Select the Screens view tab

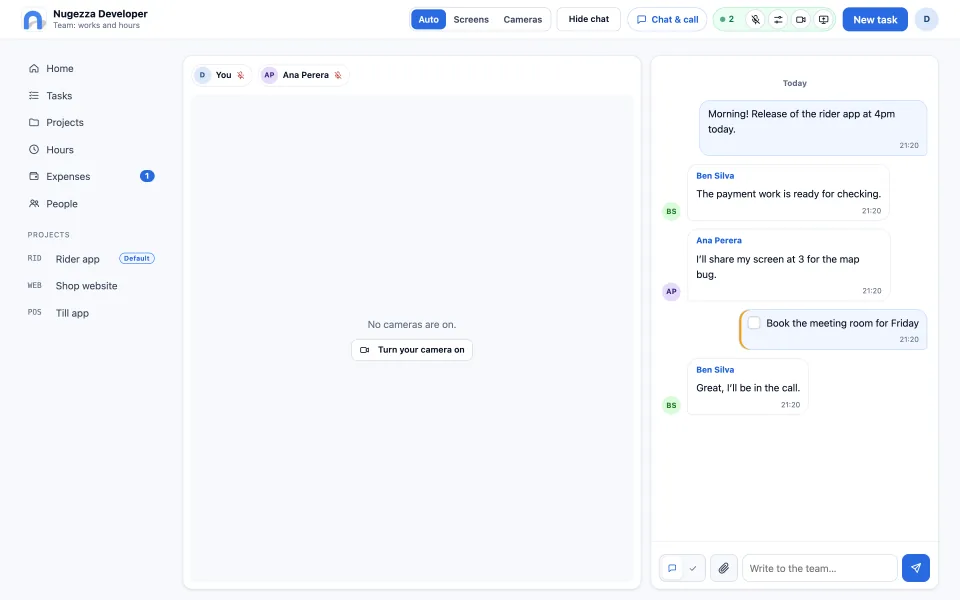point(471,20)
